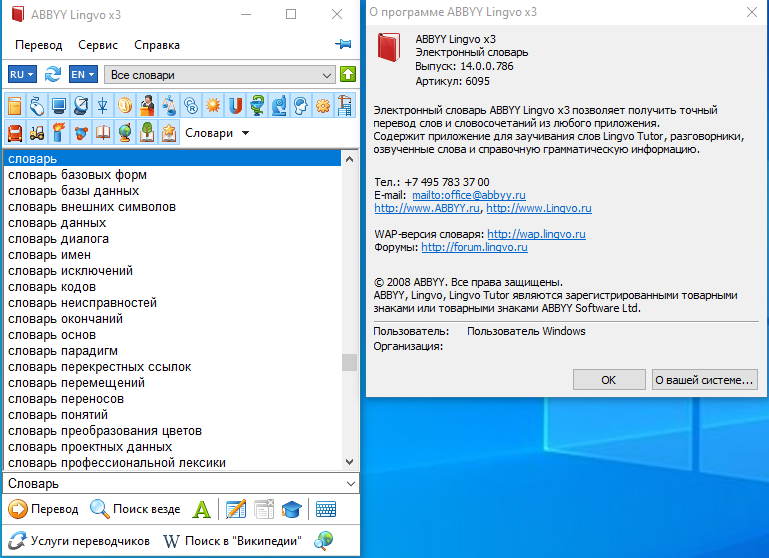Launch Lingvo Tutor with the graduation cap icon
This screenshot has height=558, width=769.
[x=291, y=509]
